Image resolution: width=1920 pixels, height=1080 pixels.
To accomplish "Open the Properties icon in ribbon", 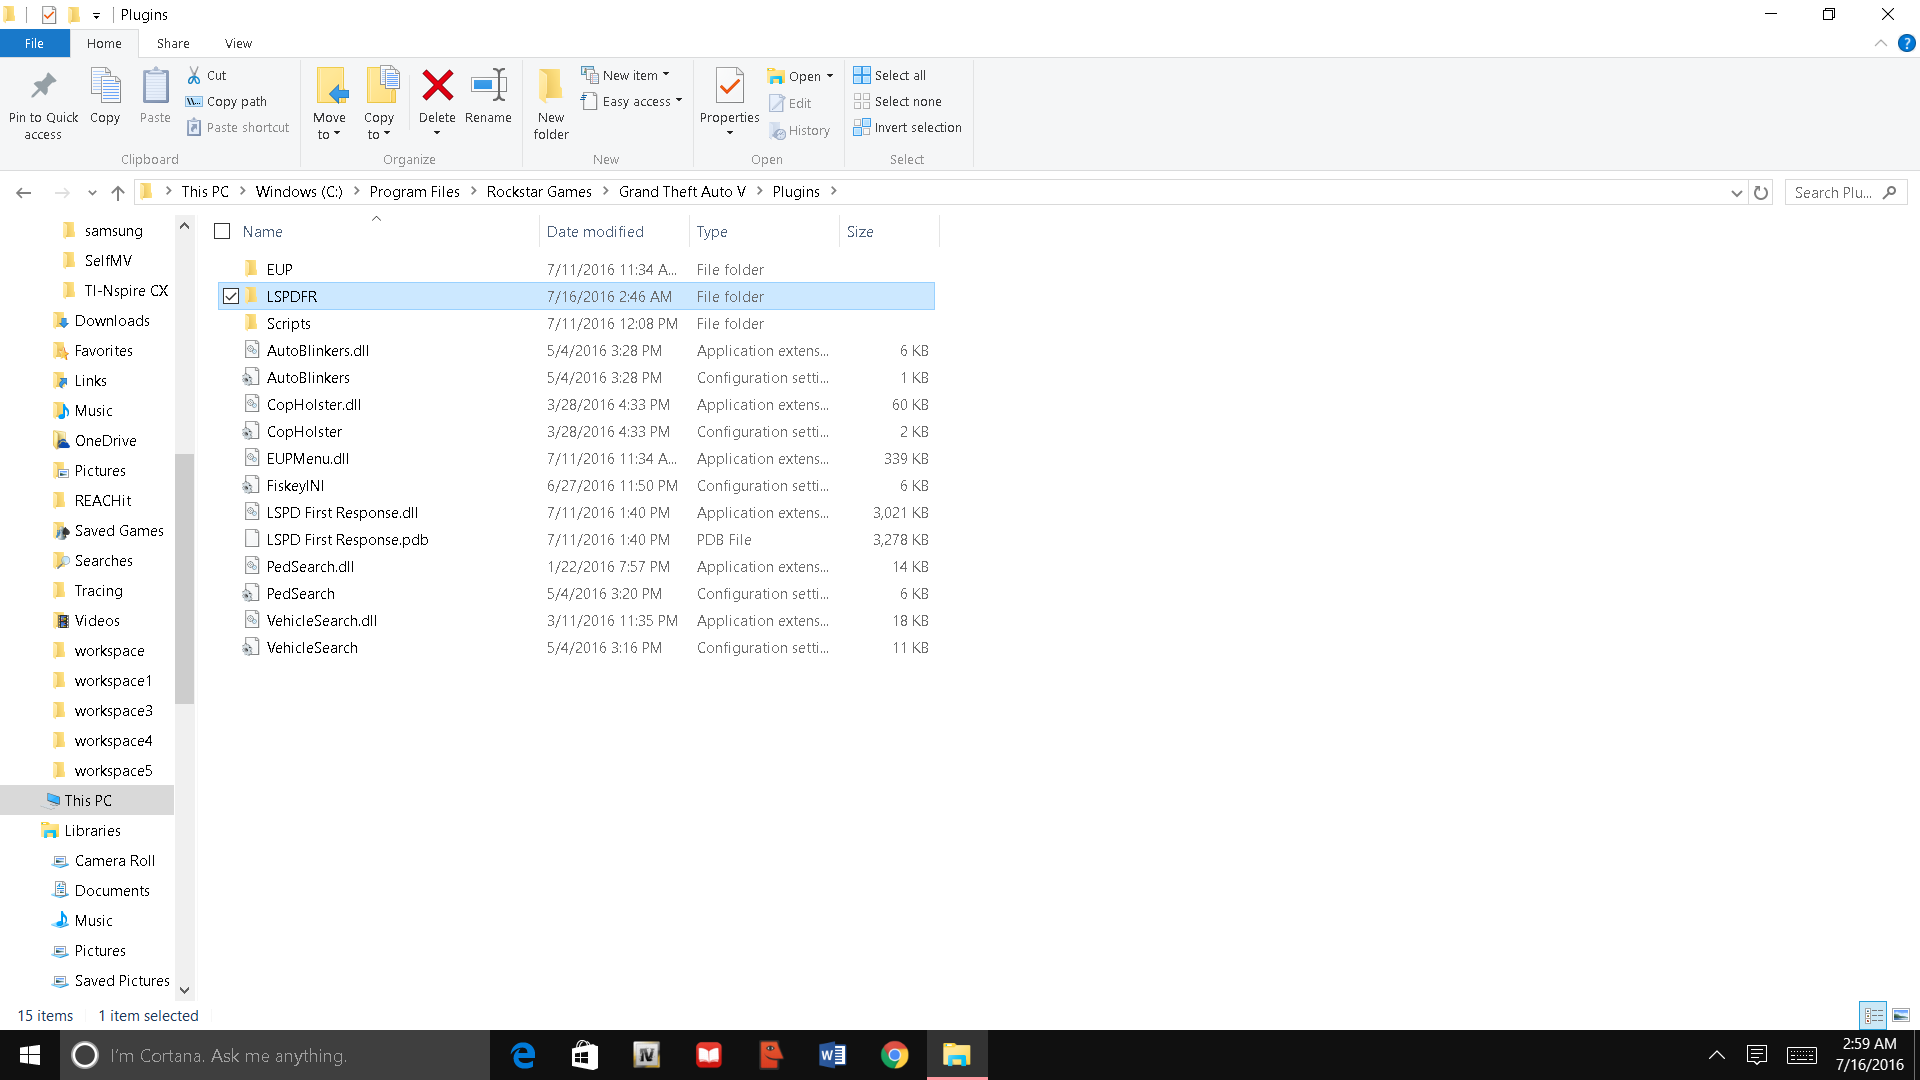I will click(x=729, y=87).
